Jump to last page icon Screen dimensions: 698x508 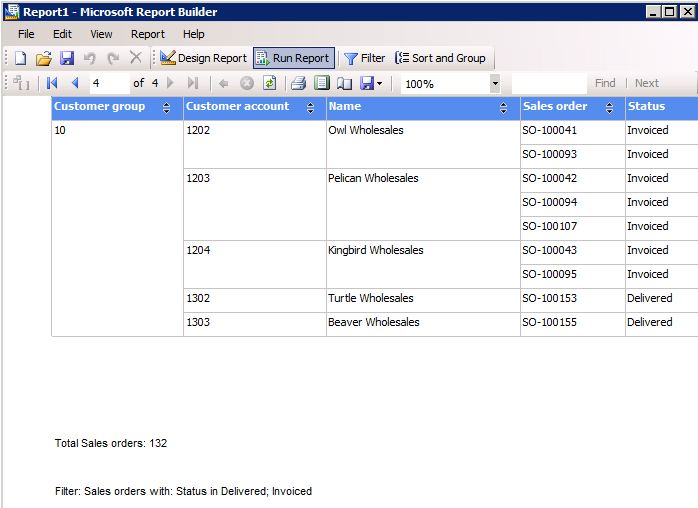pyautogui.click(x=193, y=83)
